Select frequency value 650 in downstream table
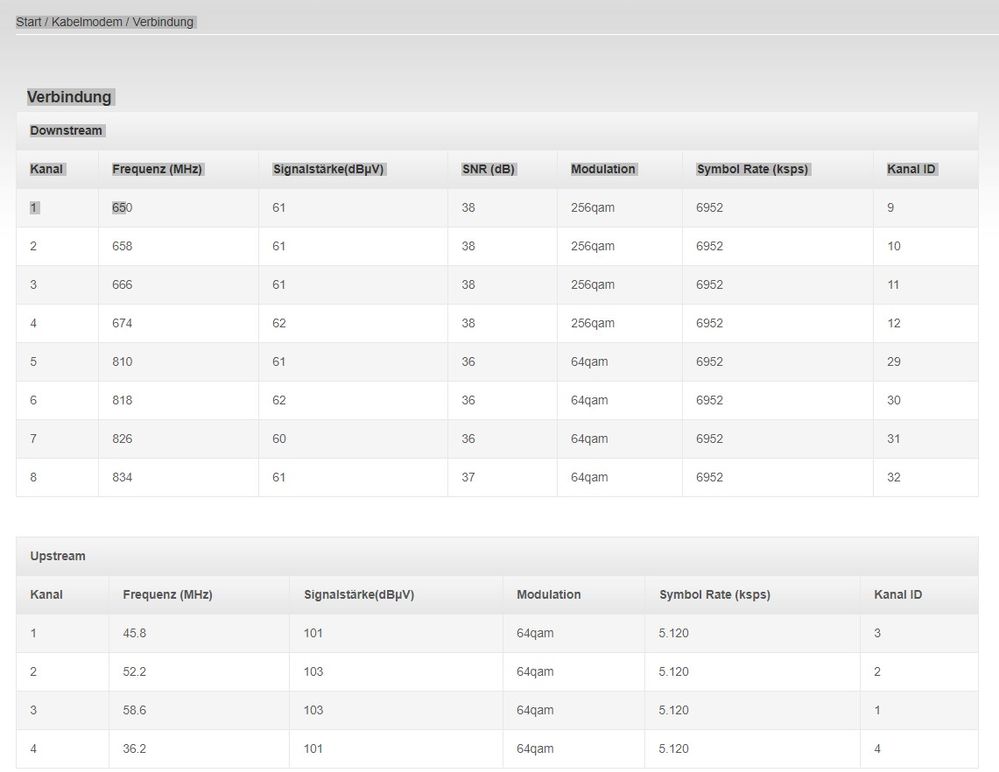Screen dimensions: 999x772 [x=122, y=208]
